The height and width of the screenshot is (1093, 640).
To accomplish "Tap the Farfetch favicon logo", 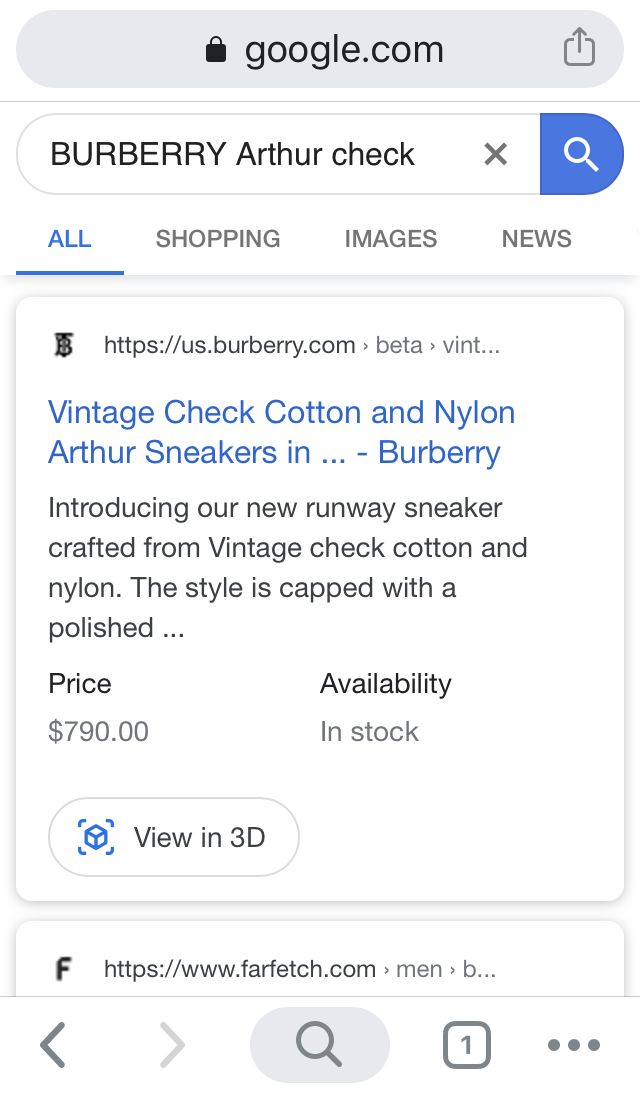I will pyautogui.click(x=64, y=968).
